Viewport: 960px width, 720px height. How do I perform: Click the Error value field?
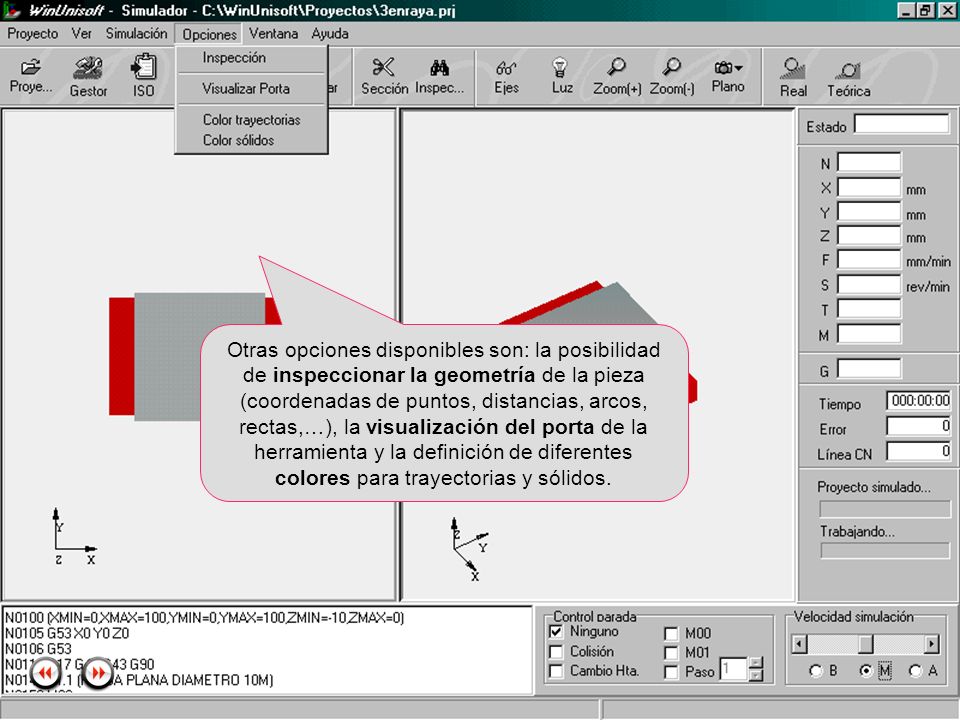point(918,426)
